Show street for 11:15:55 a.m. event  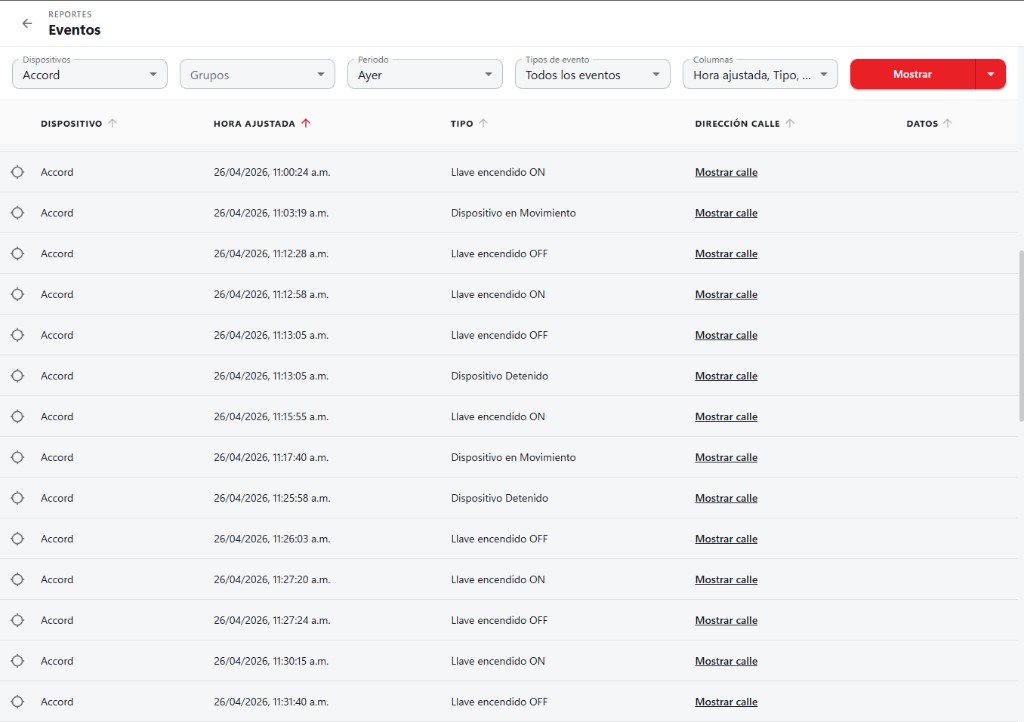pyautogui.click(x=726, y=416)
